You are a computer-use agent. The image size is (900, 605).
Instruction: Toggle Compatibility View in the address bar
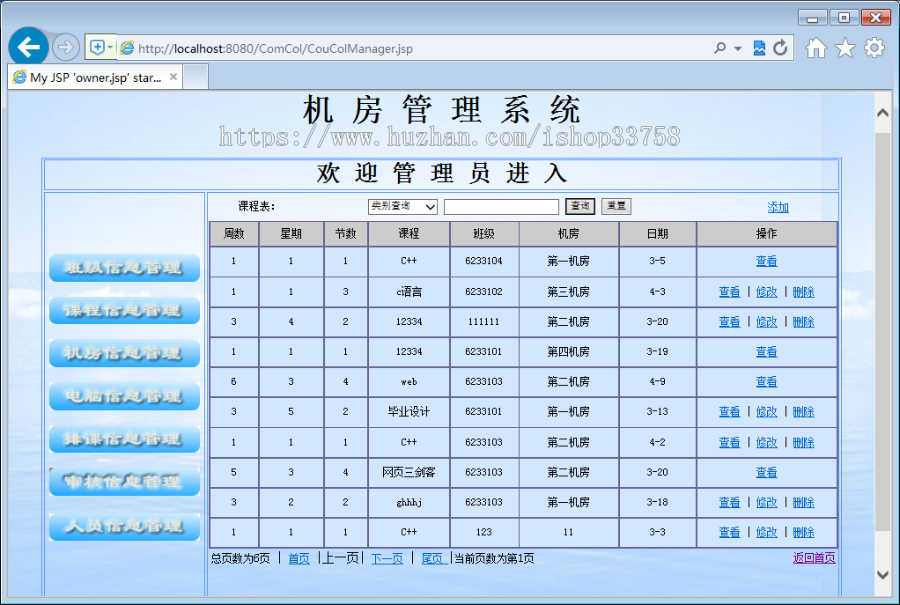pyautogui.click(x=760, y=47)
